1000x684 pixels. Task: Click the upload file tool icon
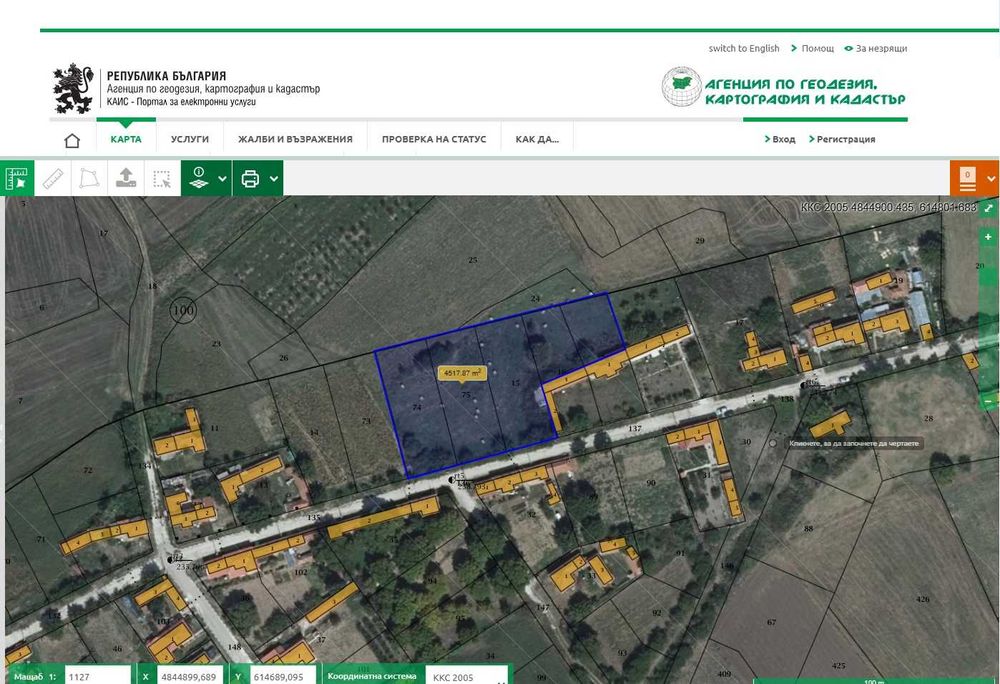(126, 178)
